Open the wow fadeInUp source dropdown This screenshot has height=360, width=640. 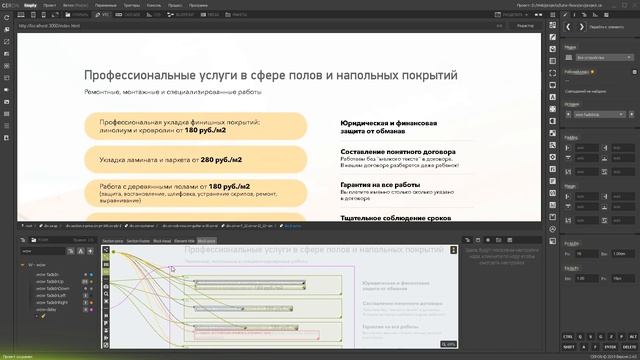(x=599, y=115)
